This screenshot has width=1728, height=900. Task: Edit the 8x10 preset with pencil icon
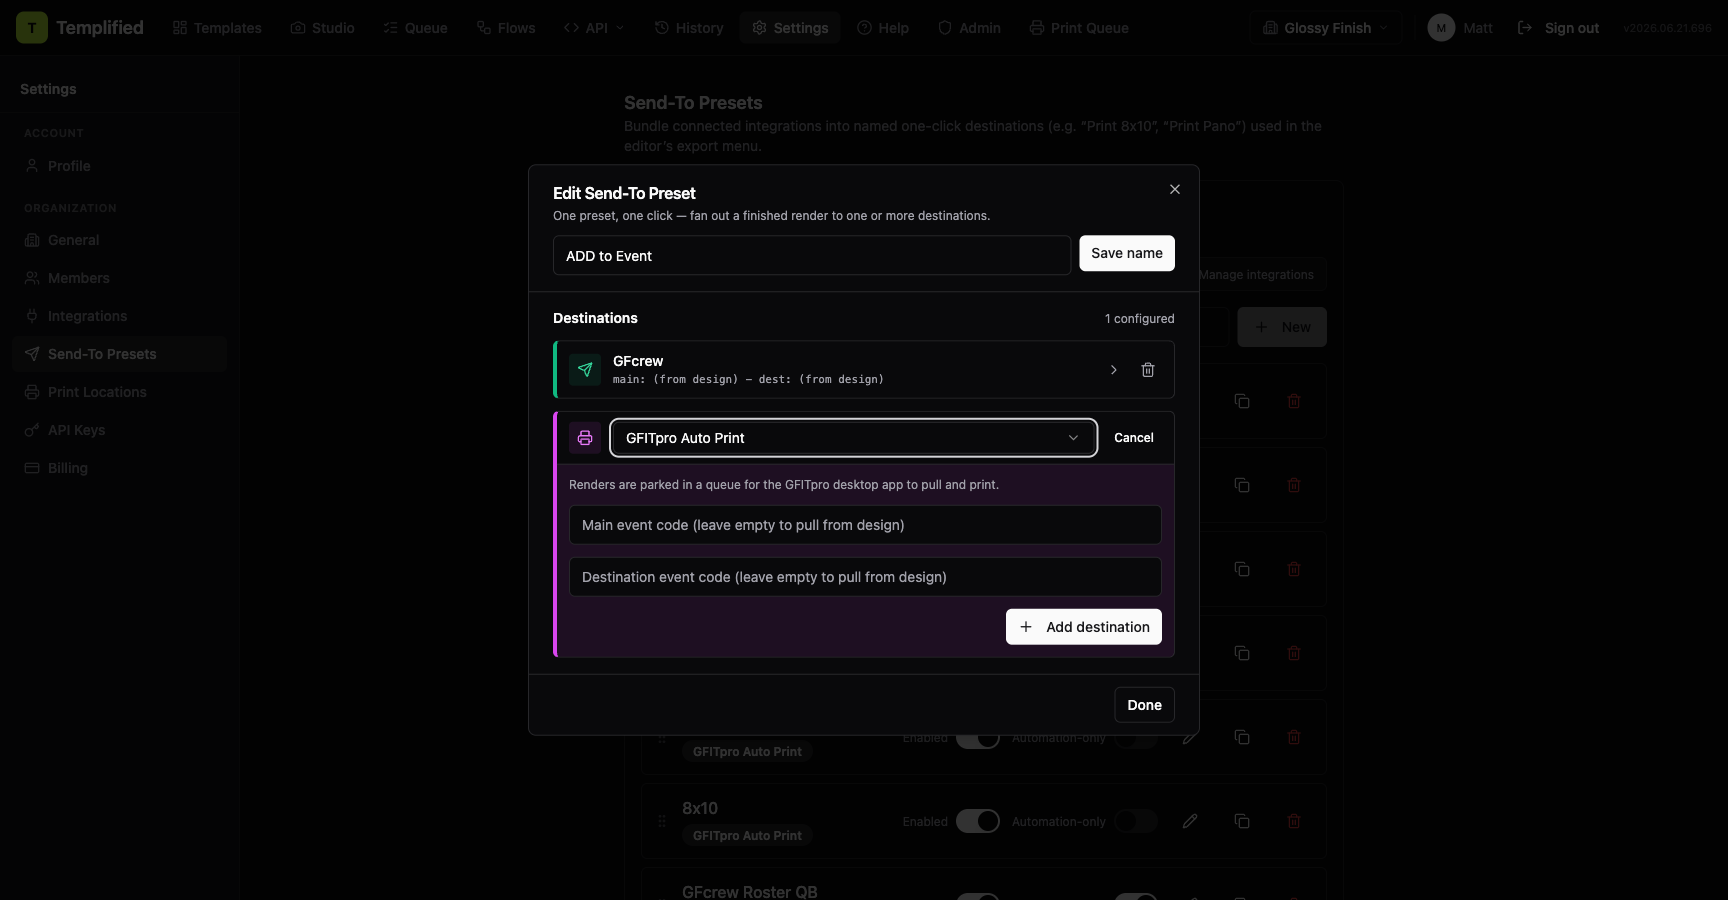[1190, 821]
